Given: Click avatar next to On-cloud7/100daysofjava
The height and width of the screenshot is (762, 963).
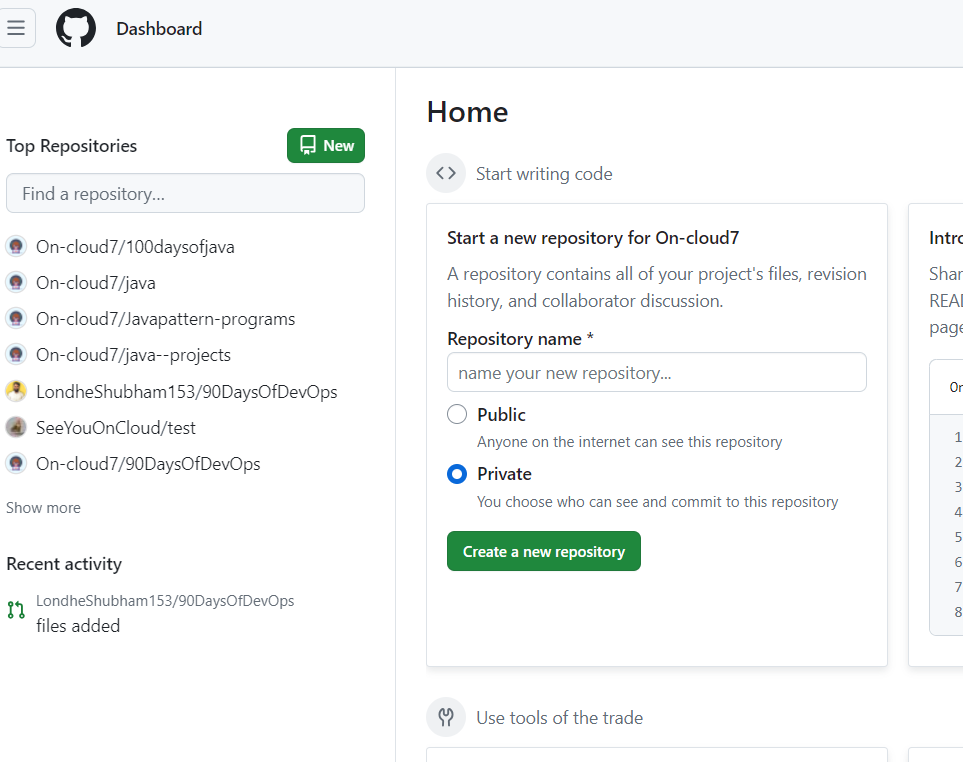Looking at the screenshot, I should pyautogui.click(x=16, y=246).
